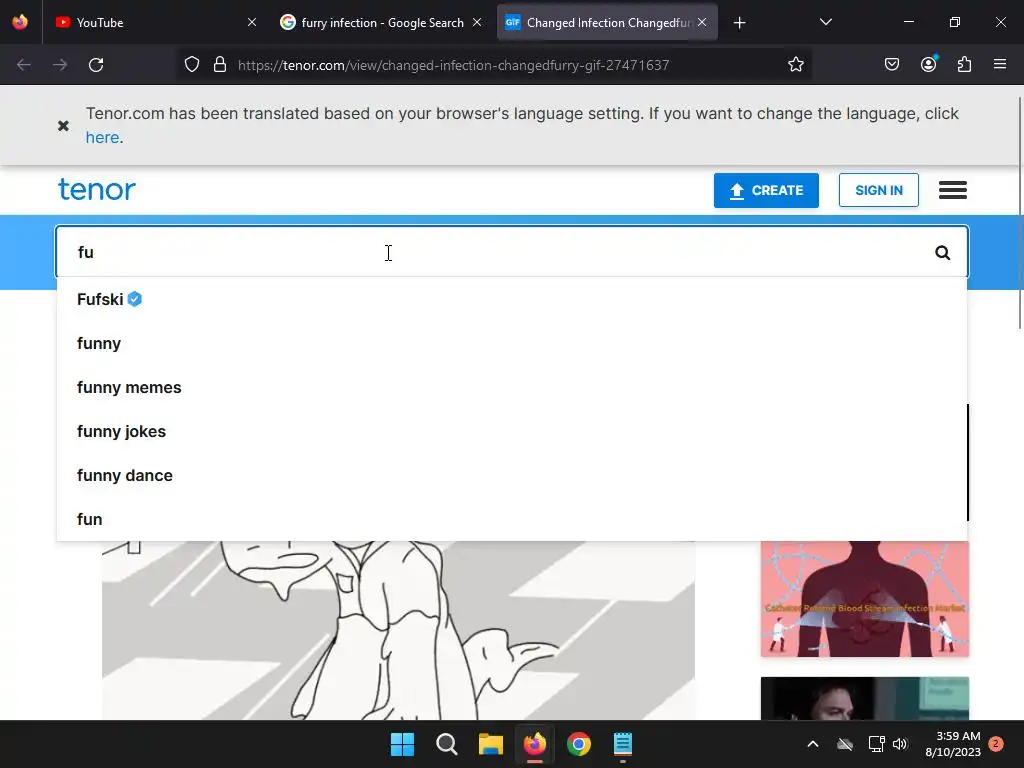The image size is (1024, 768).
Task: Expand the list all tabs dropdown
Action: tap(825, 22)
